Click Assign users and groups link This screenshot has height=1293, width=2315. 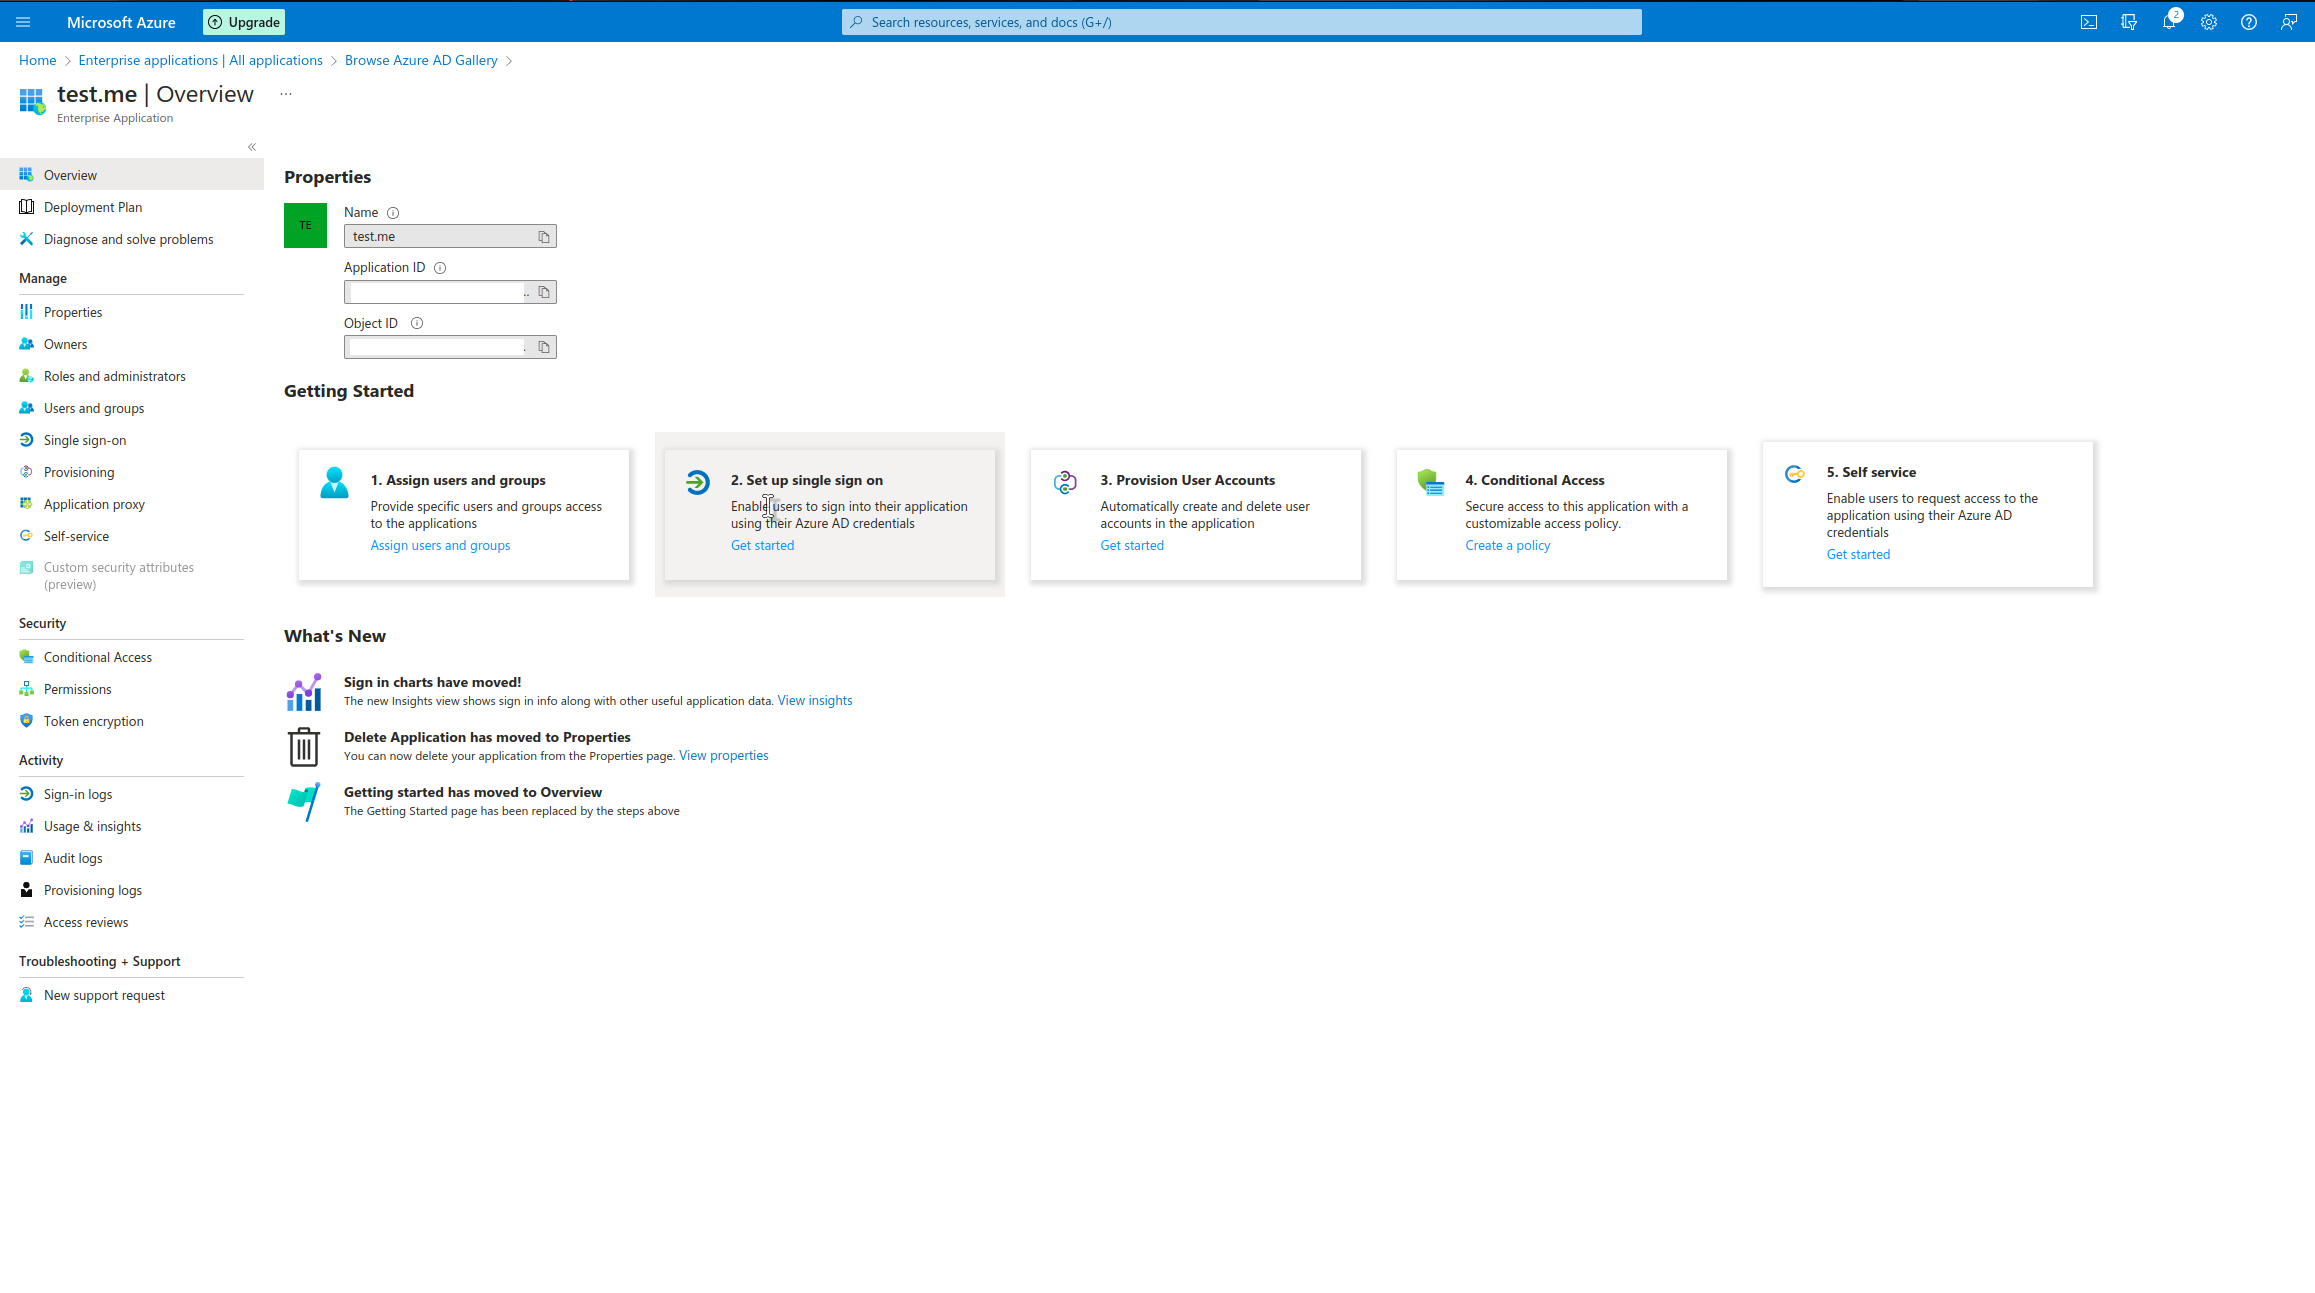440,545
